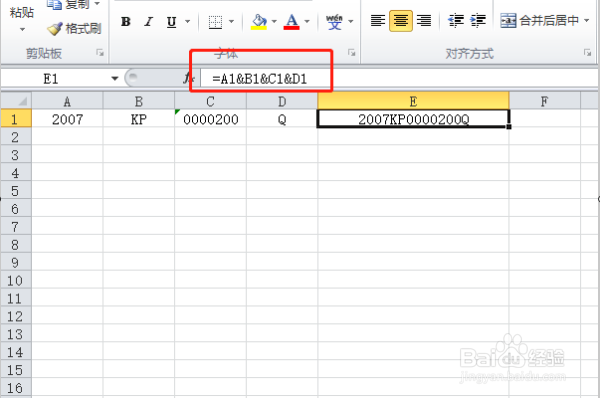Open underline style dropdown arrow

[188, 21]
